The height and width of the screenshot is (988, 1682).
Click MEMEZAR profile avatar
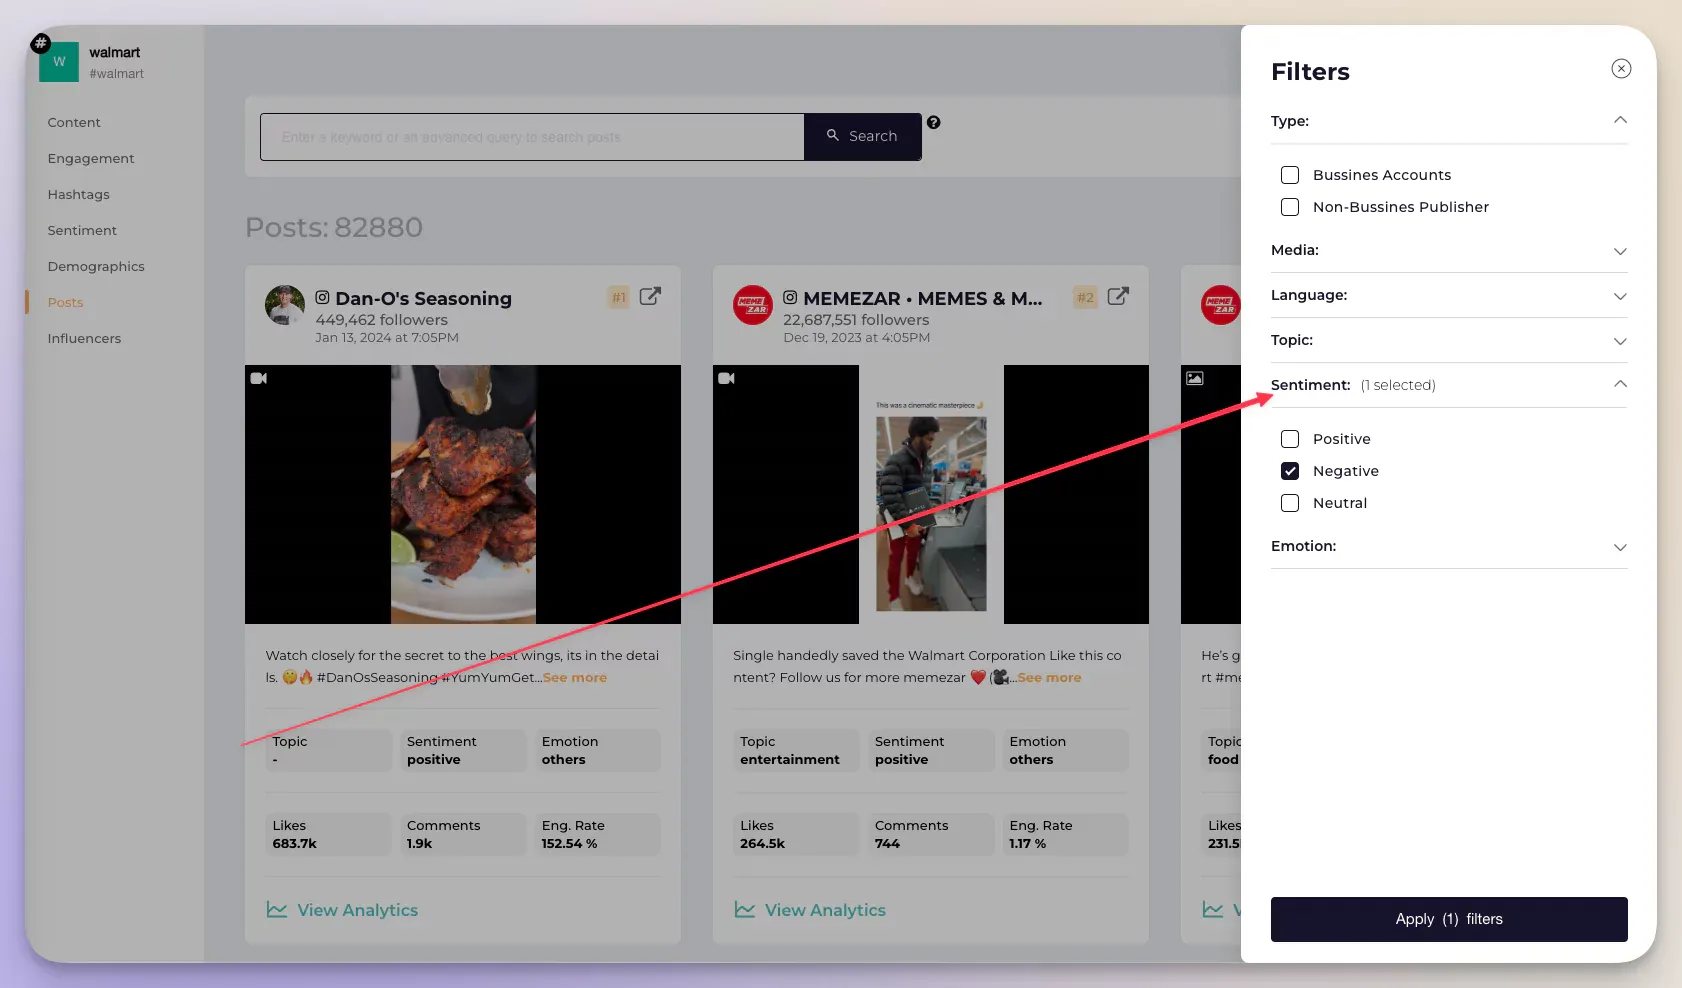click(753, 305)
